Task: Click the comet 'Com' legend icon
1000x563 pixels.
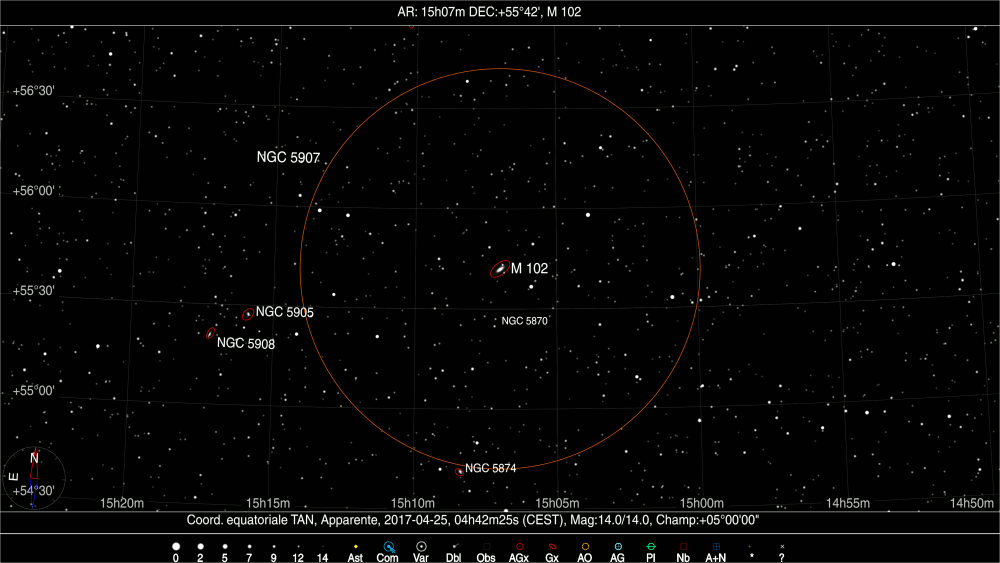Action: pos(389,547)
